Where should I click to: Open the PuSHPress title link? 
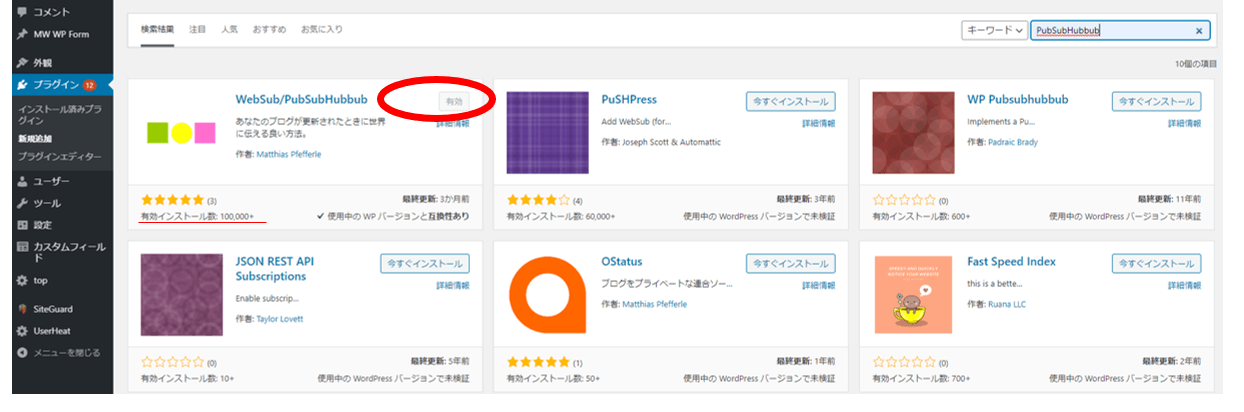tap(629, 100)
